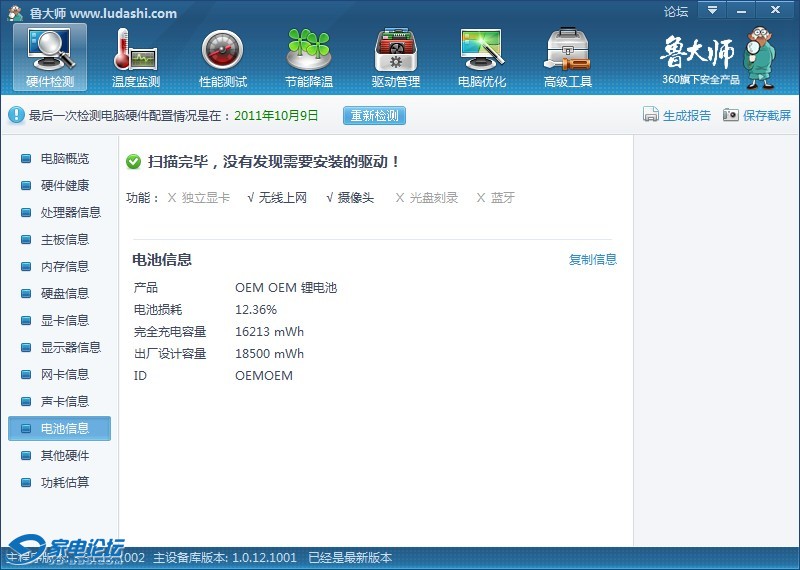Open 显卡信息 sidebar entry
Screen dimensions: 800x570
[x=64, y=321]
